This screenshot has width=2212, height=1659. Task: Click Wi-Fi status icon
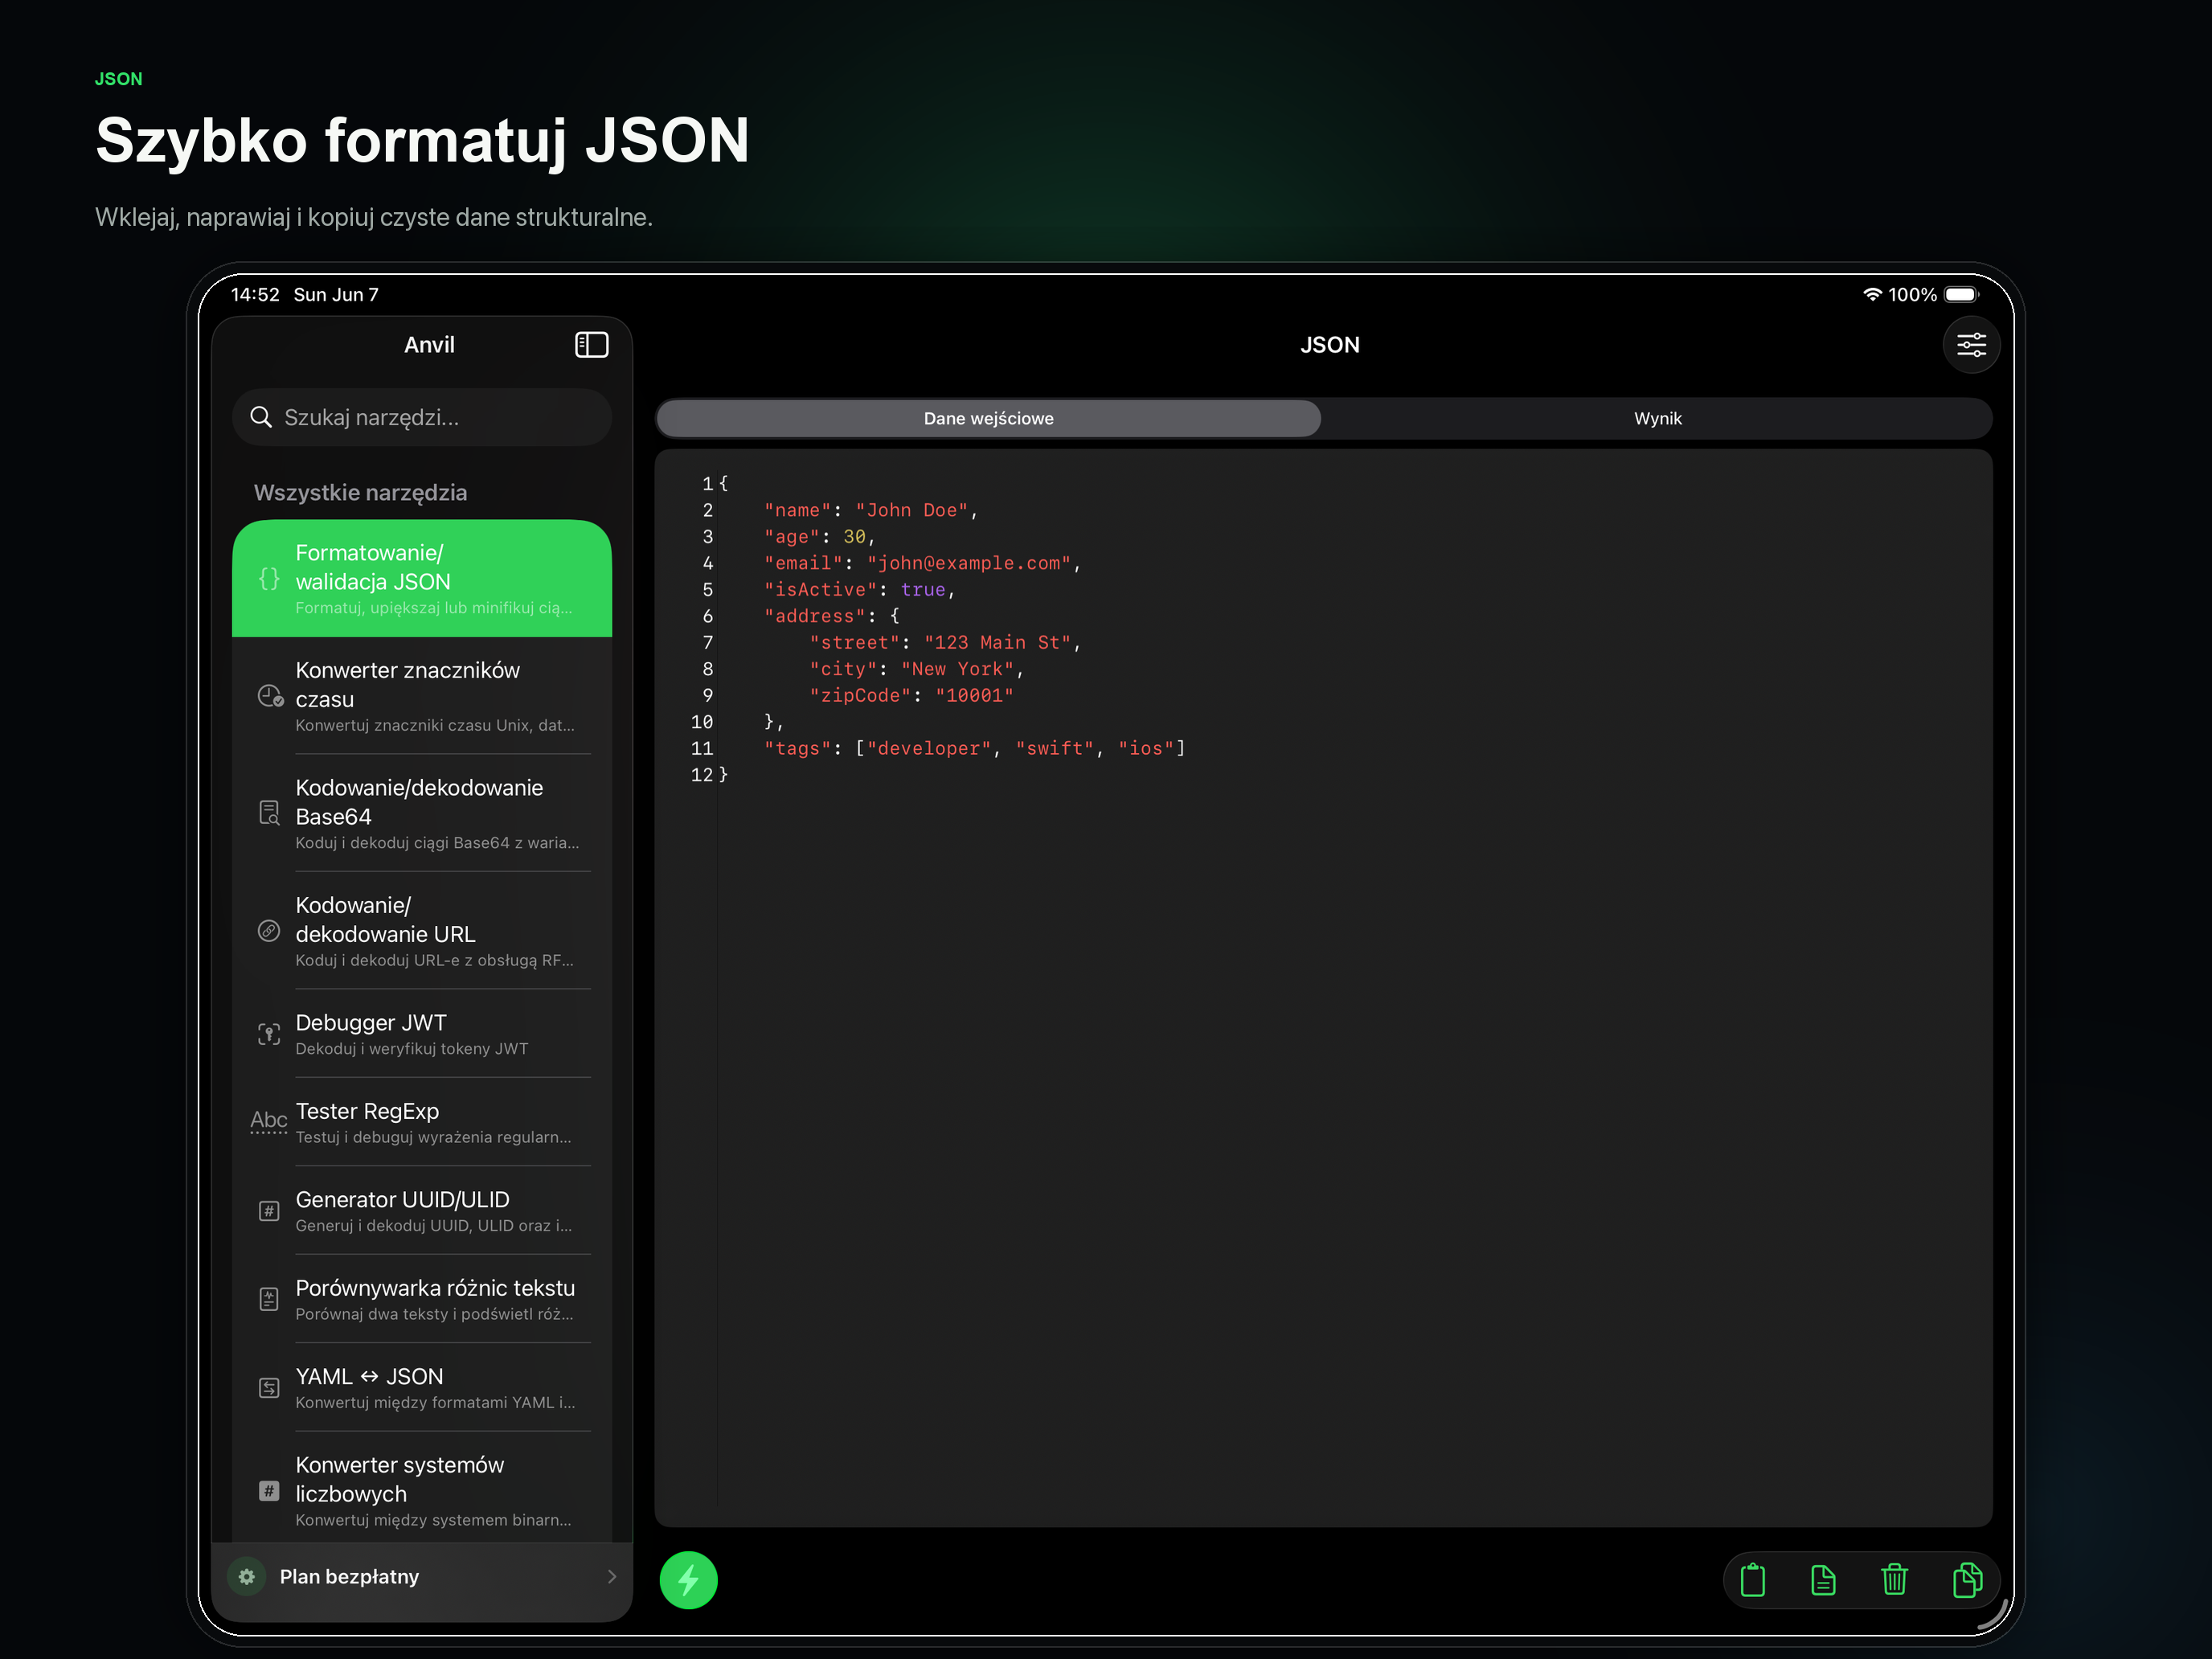[1871, 294]
